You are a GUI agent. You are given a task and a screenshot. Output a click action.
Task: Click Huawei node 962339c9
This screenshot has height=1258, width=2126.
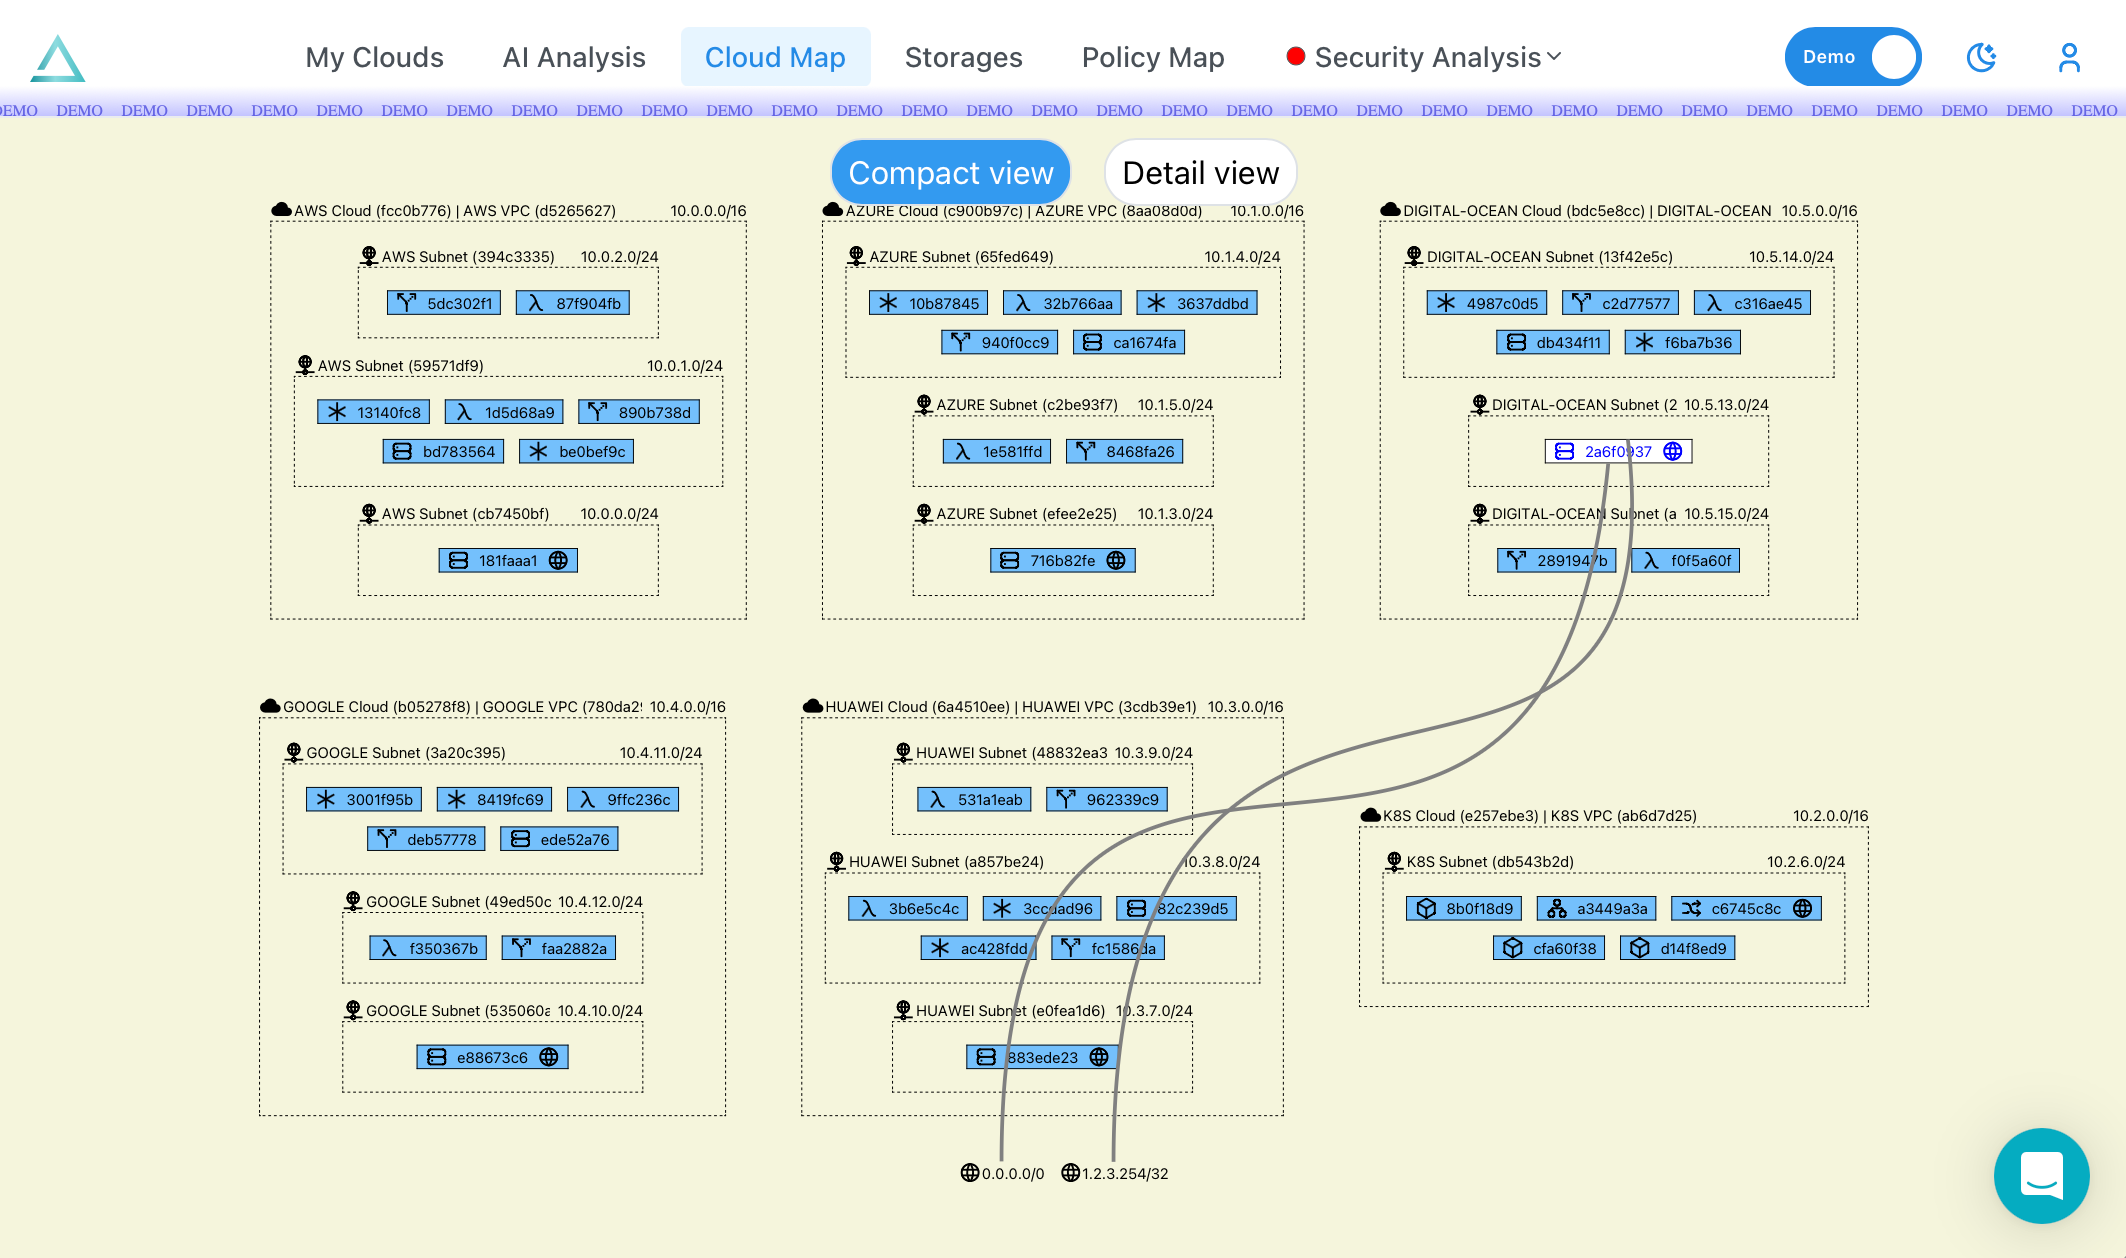tap(1107, 800)
